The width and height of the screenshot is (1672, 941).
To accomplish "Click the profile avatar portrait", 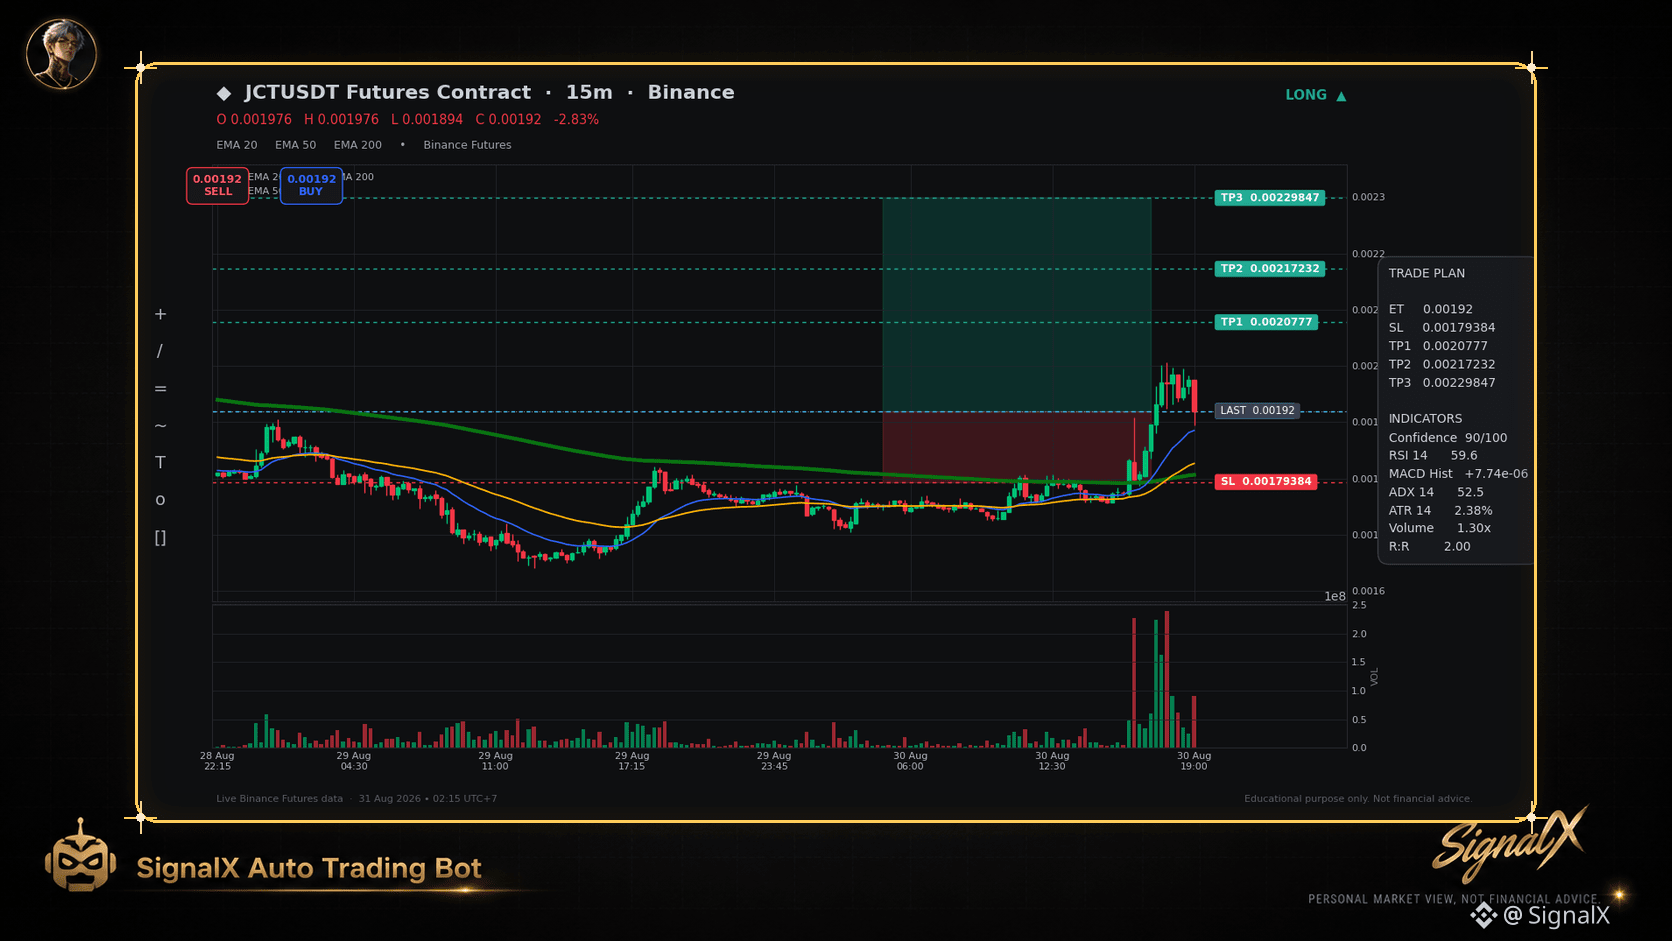I will 61,53.
